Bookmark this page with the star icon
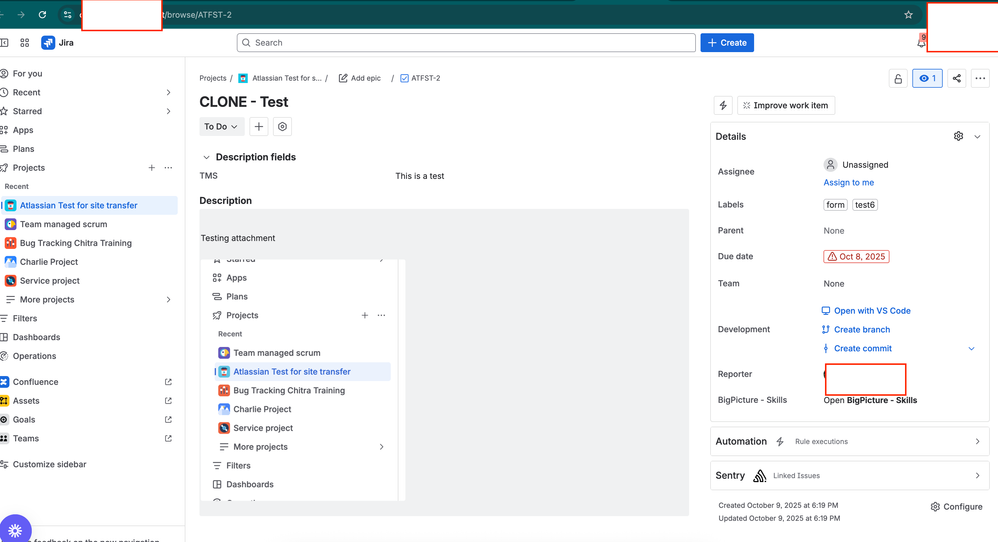Image resolution: width=998 pixels, height=542 pixels. [x=908, y=15]
